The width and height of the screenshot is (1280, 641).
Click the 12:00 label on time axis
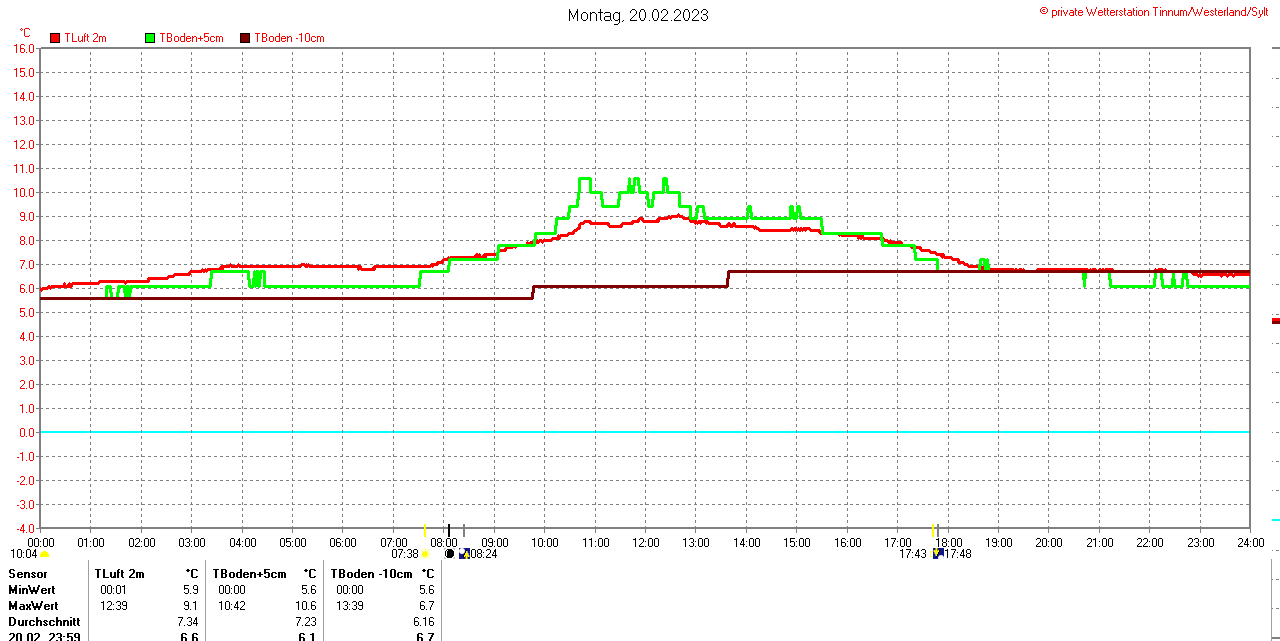pyautogui.click(x=645, y=543)
